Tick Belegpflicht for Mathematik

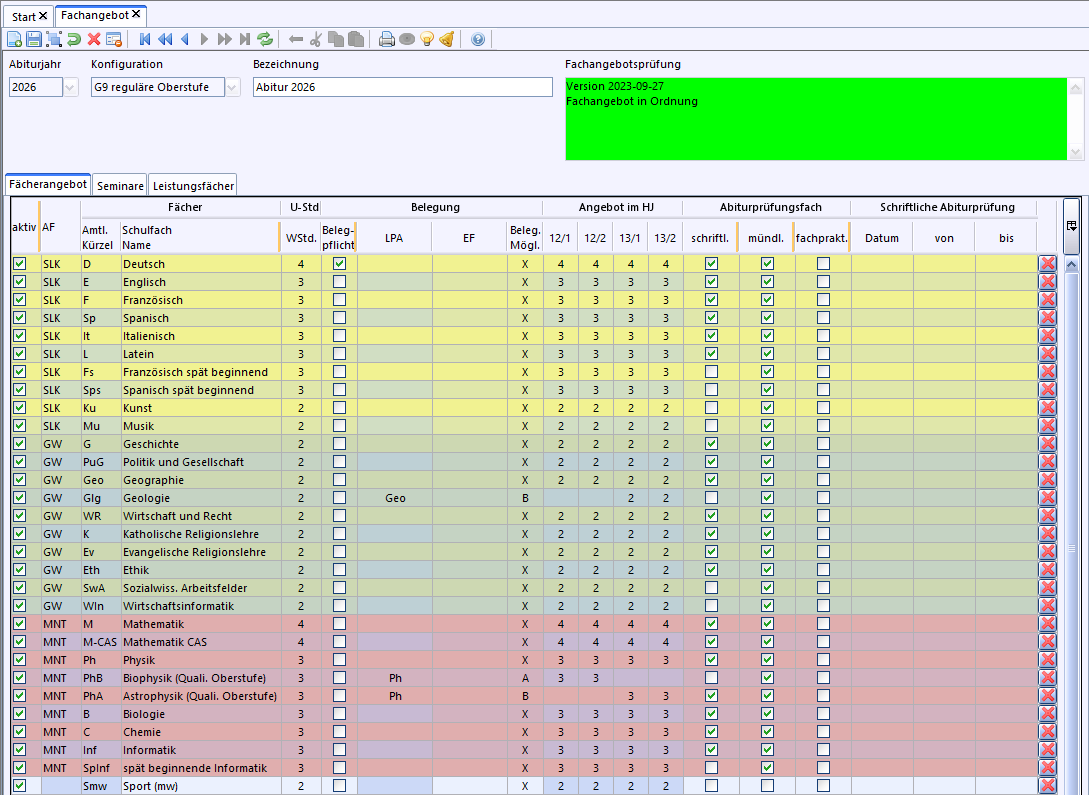coord(339,624)
